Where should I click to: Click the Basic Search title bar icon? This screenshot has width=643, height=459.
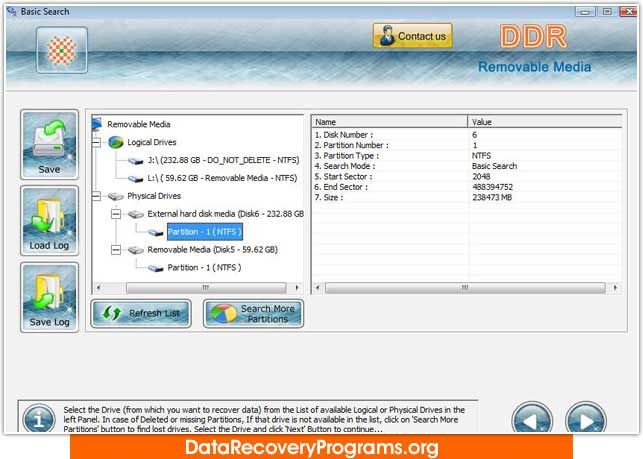(11, 11)
